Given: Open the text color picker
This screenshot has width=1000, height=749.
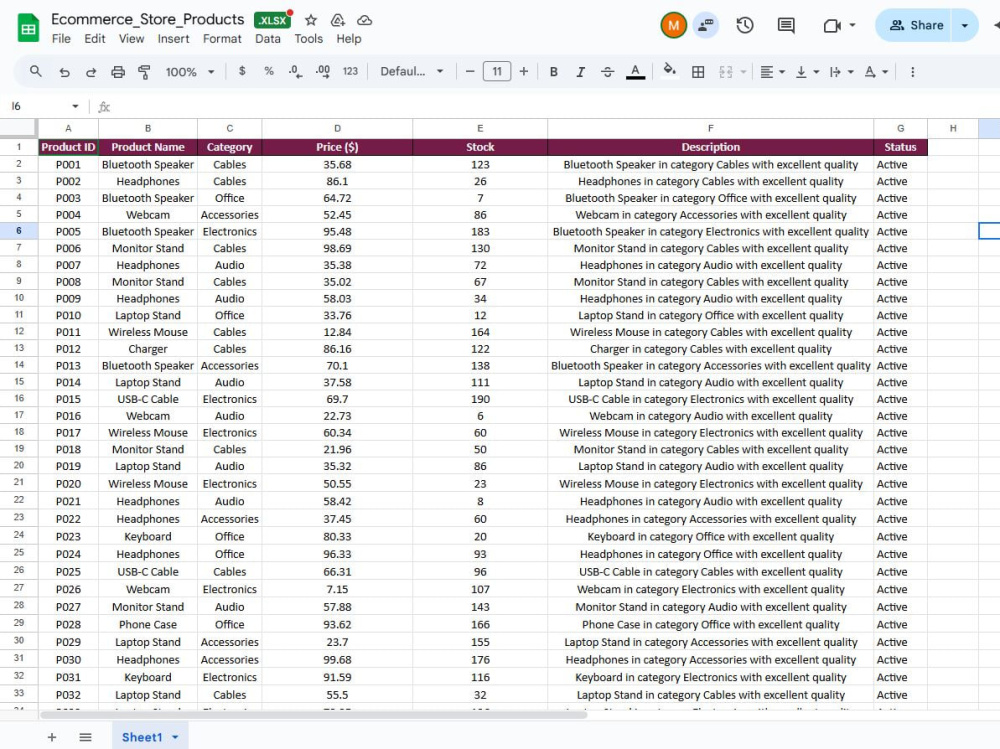Looking at the screenshot, I should [x=635, y=72].
